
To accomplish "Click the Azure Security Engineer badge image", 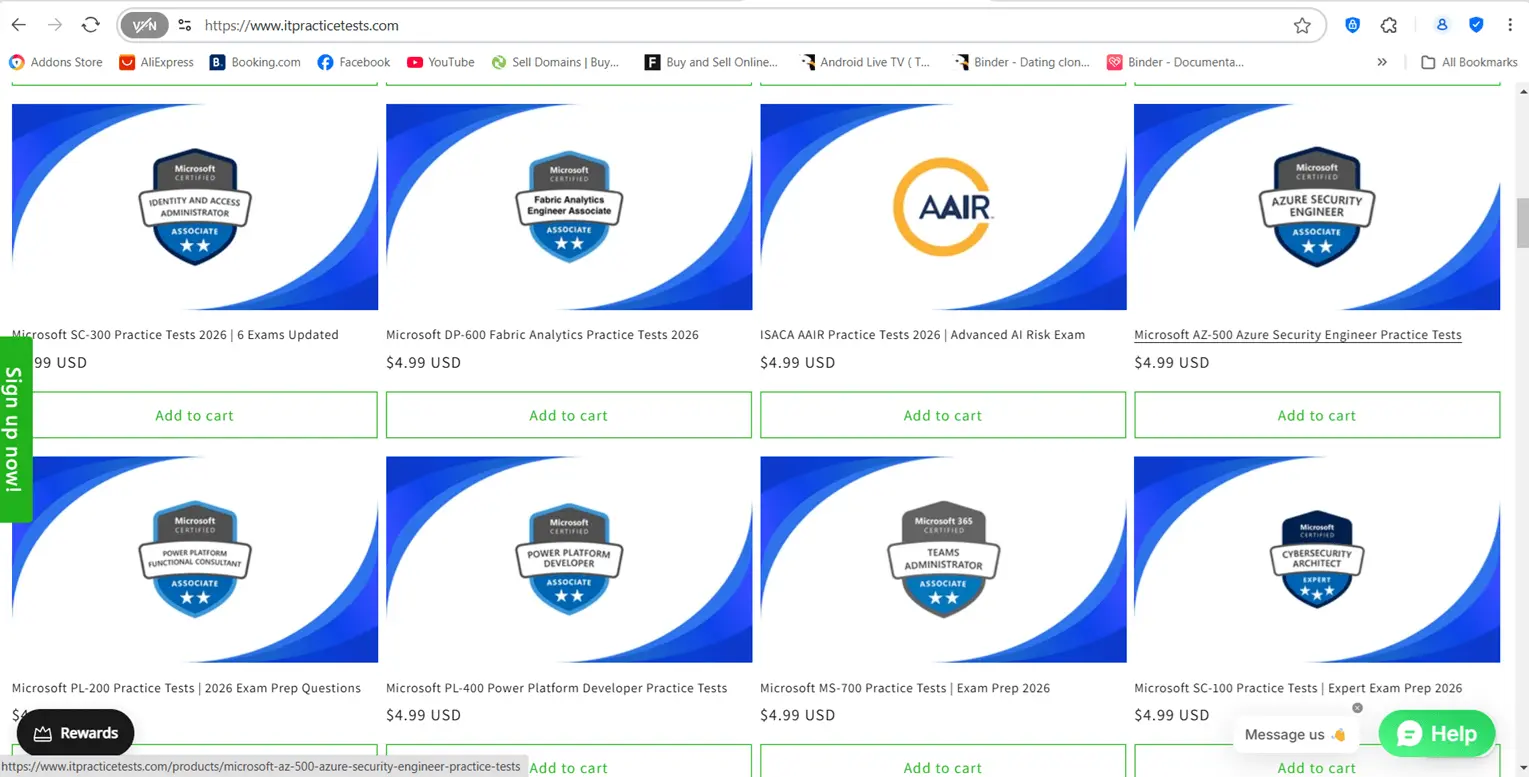I will pos(1317,207).
